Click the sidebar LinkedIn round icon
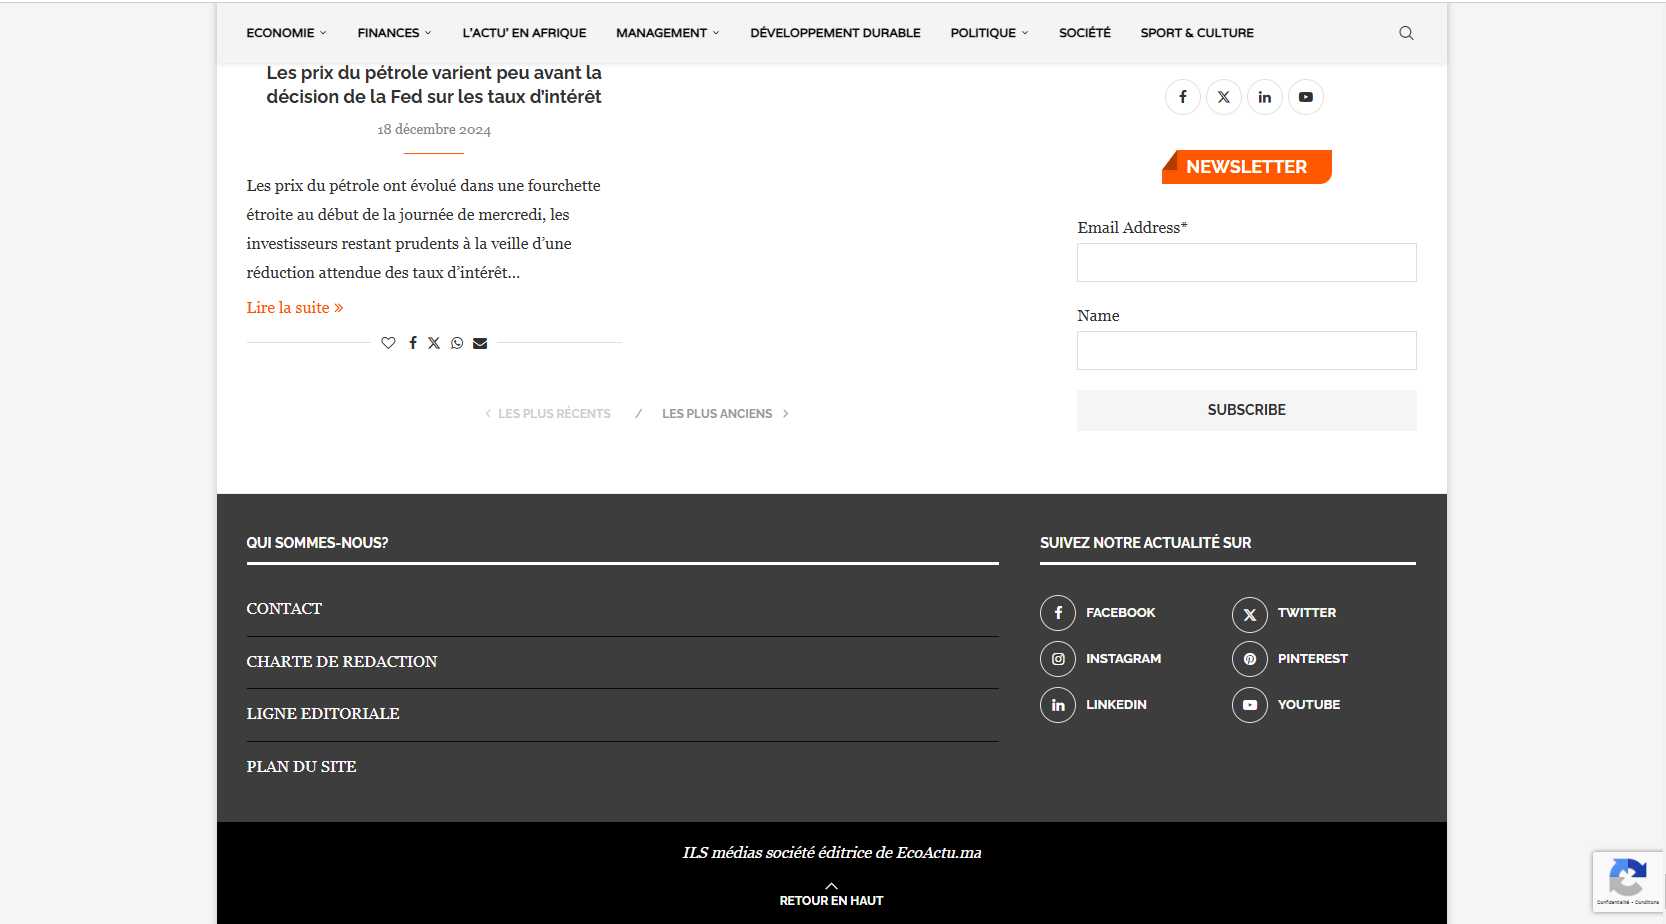Screen dimensions: 1666x924 point(1264,97)
